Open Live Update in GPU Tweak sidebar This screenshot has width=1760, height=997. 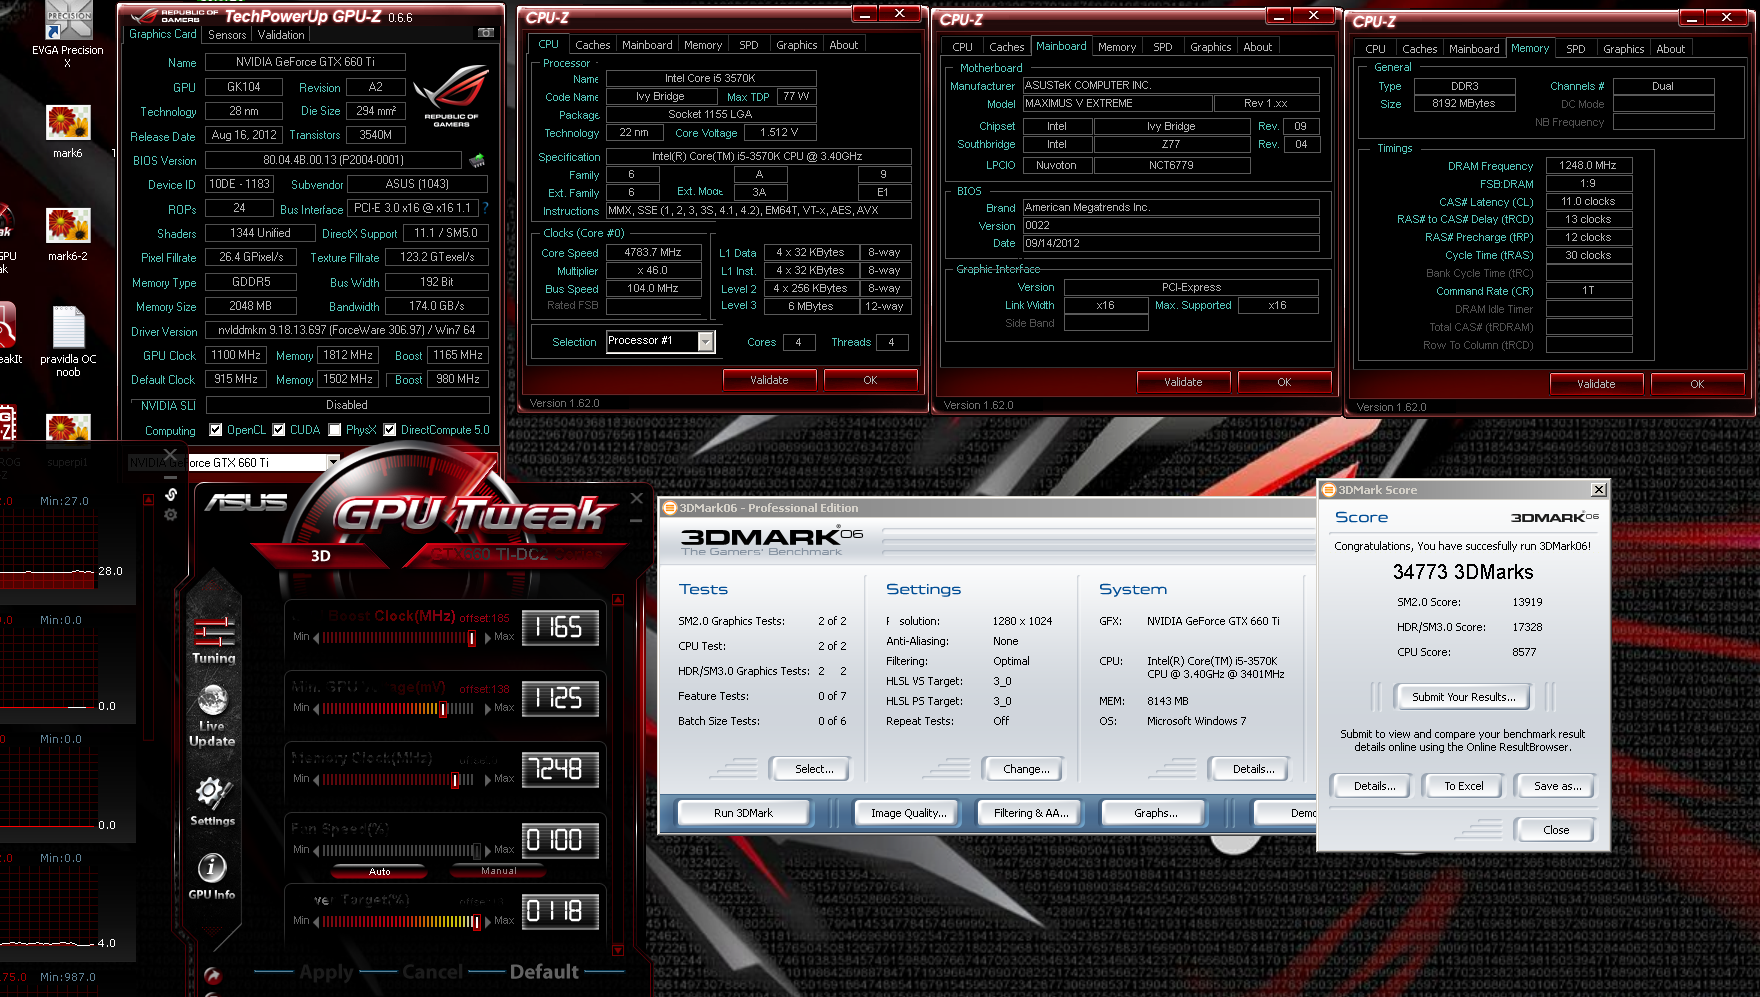pos(212,716)
